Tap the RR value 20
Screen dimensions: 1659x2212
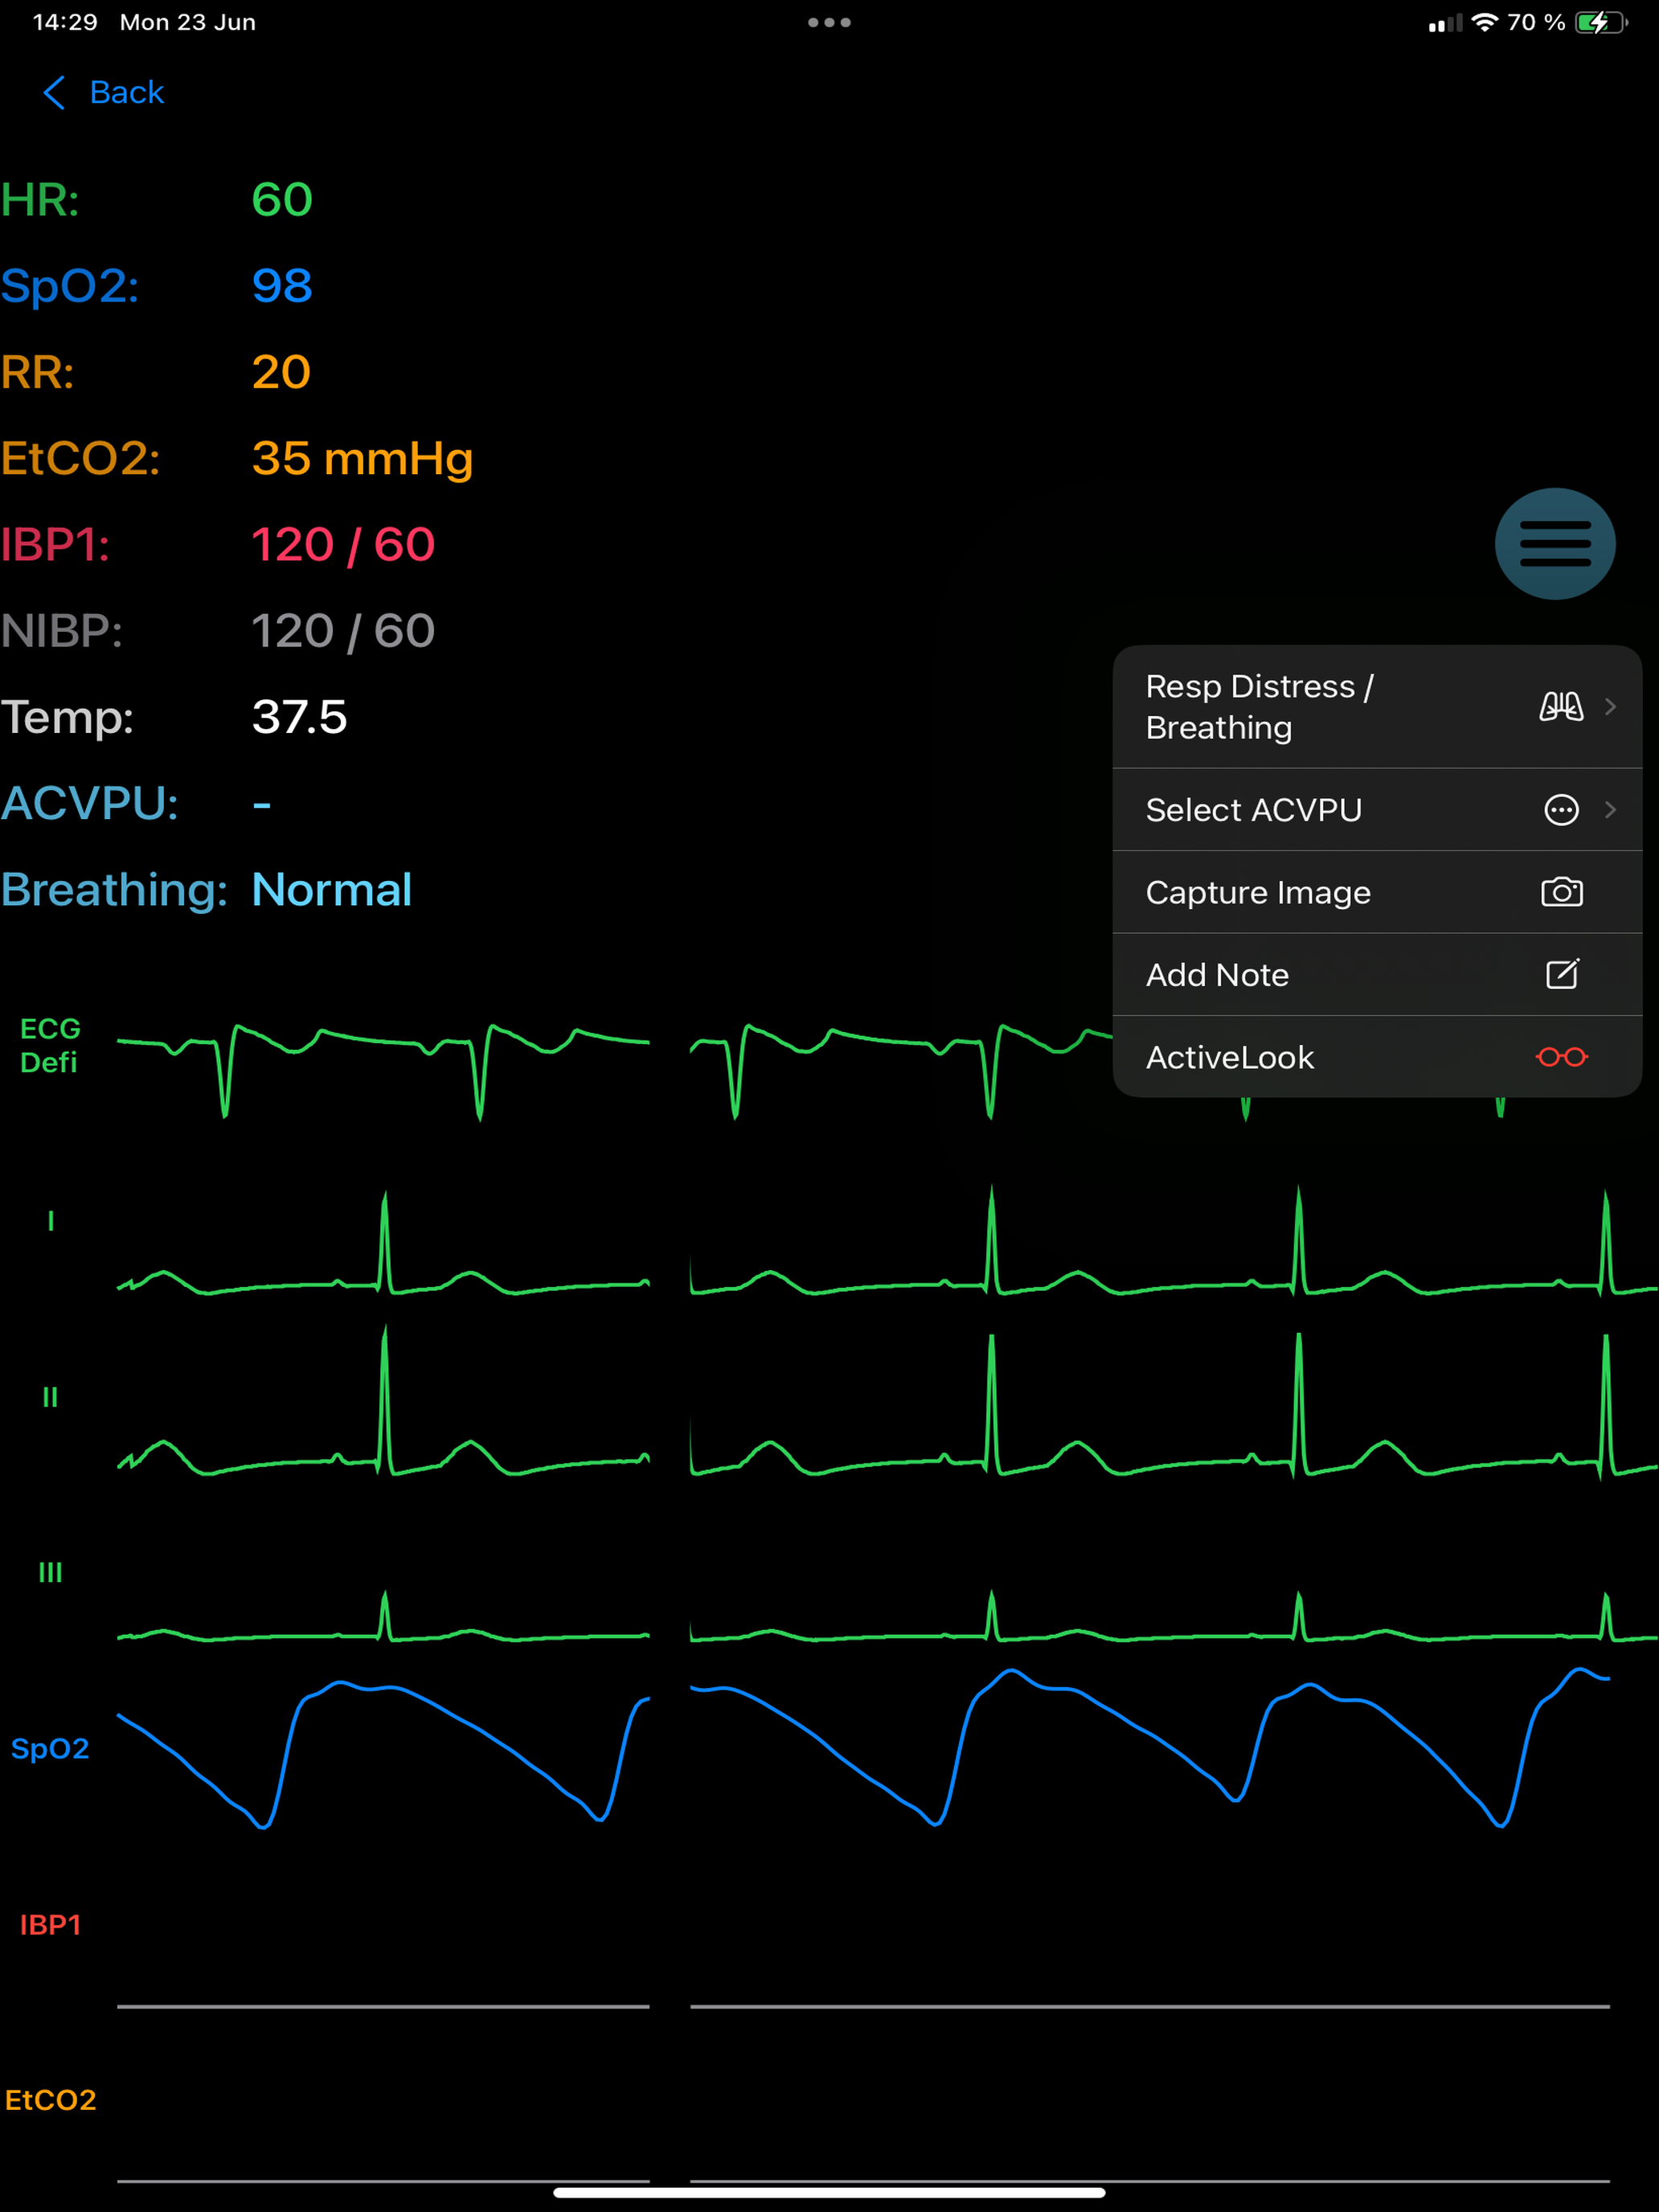coord(281,372)
